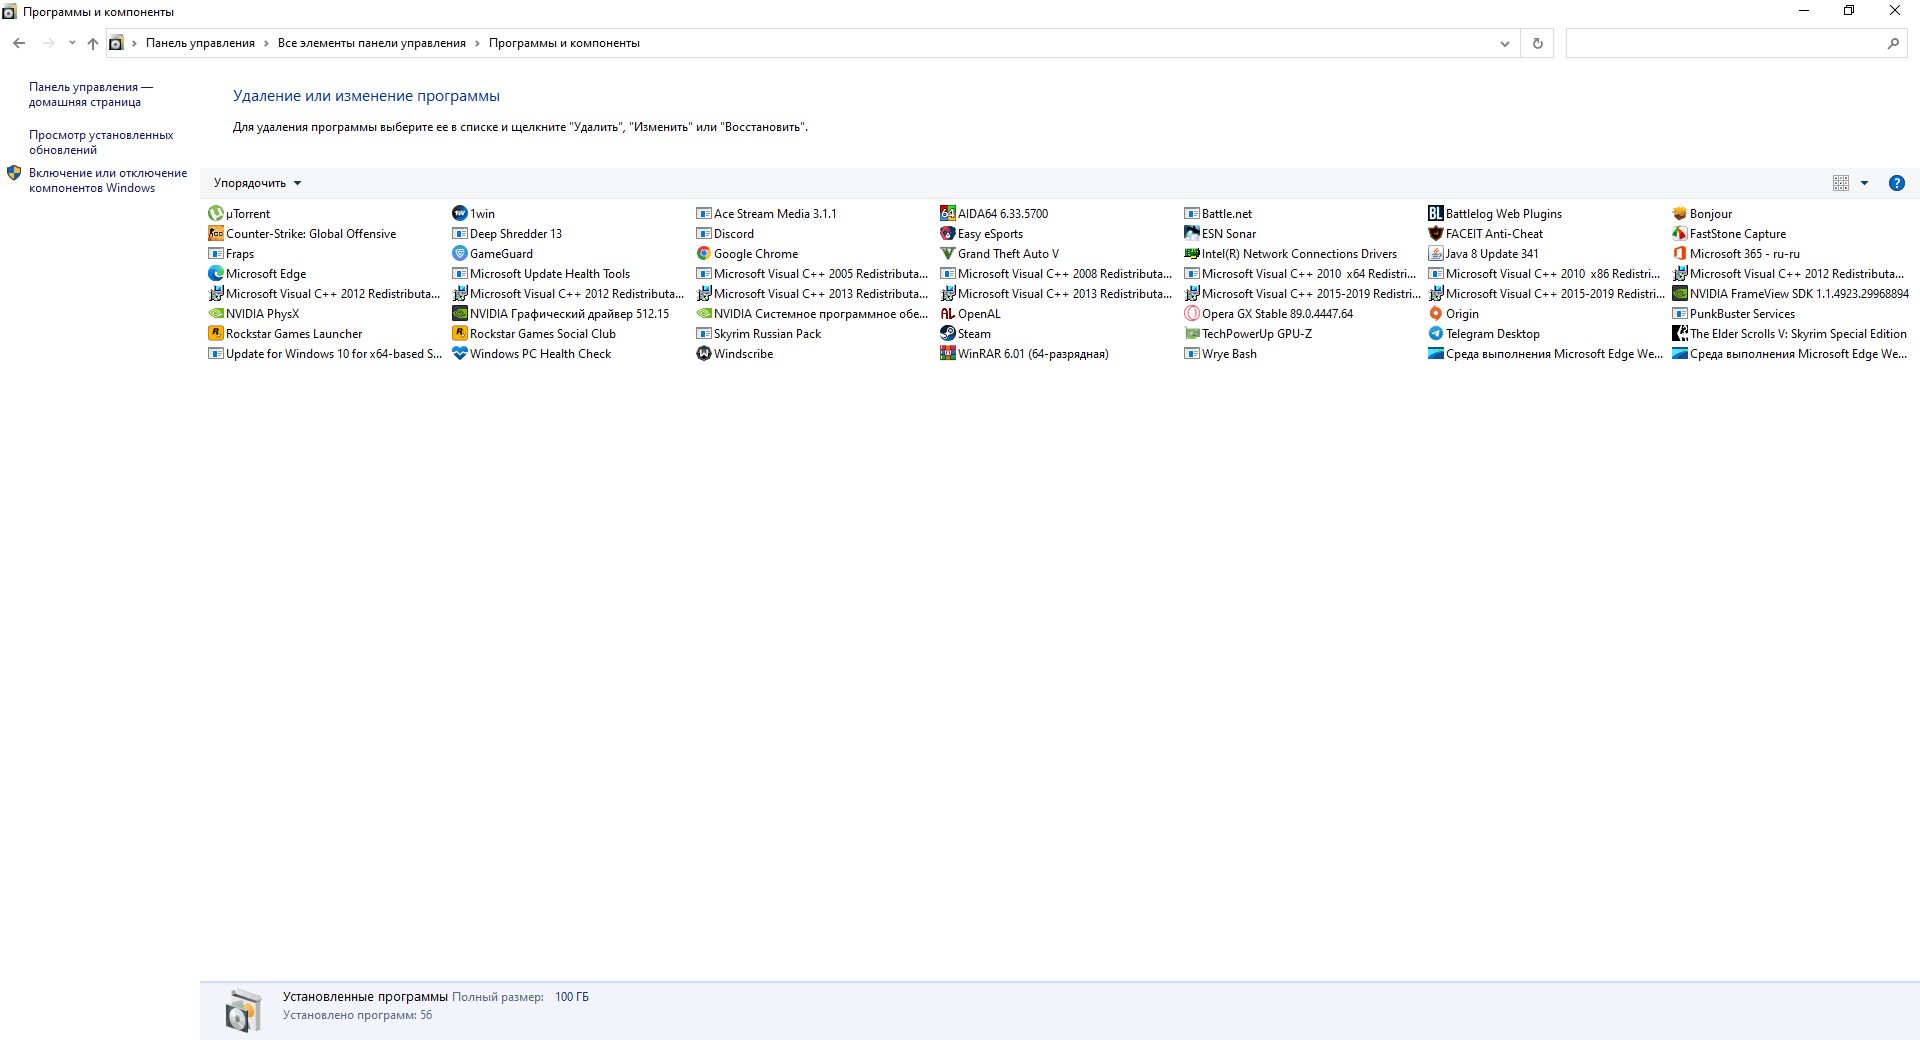Screen dimensions: 1920x1040
Task: Open the recent locations dropdown arrow
Action: point(72,43)
